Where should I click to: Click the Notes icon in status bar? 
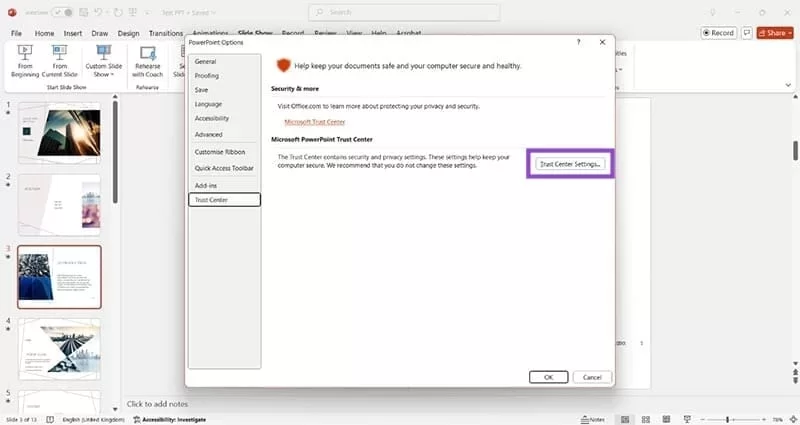tap(593, 419)
